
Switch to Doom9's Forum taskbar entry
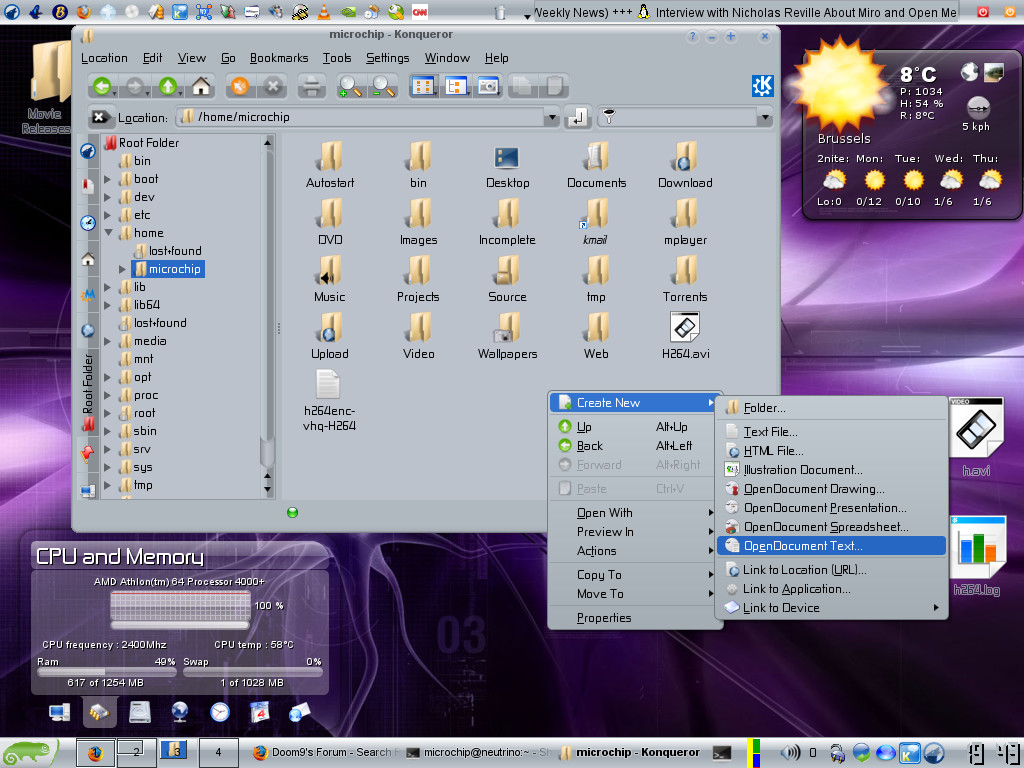[x=325, y=752]
